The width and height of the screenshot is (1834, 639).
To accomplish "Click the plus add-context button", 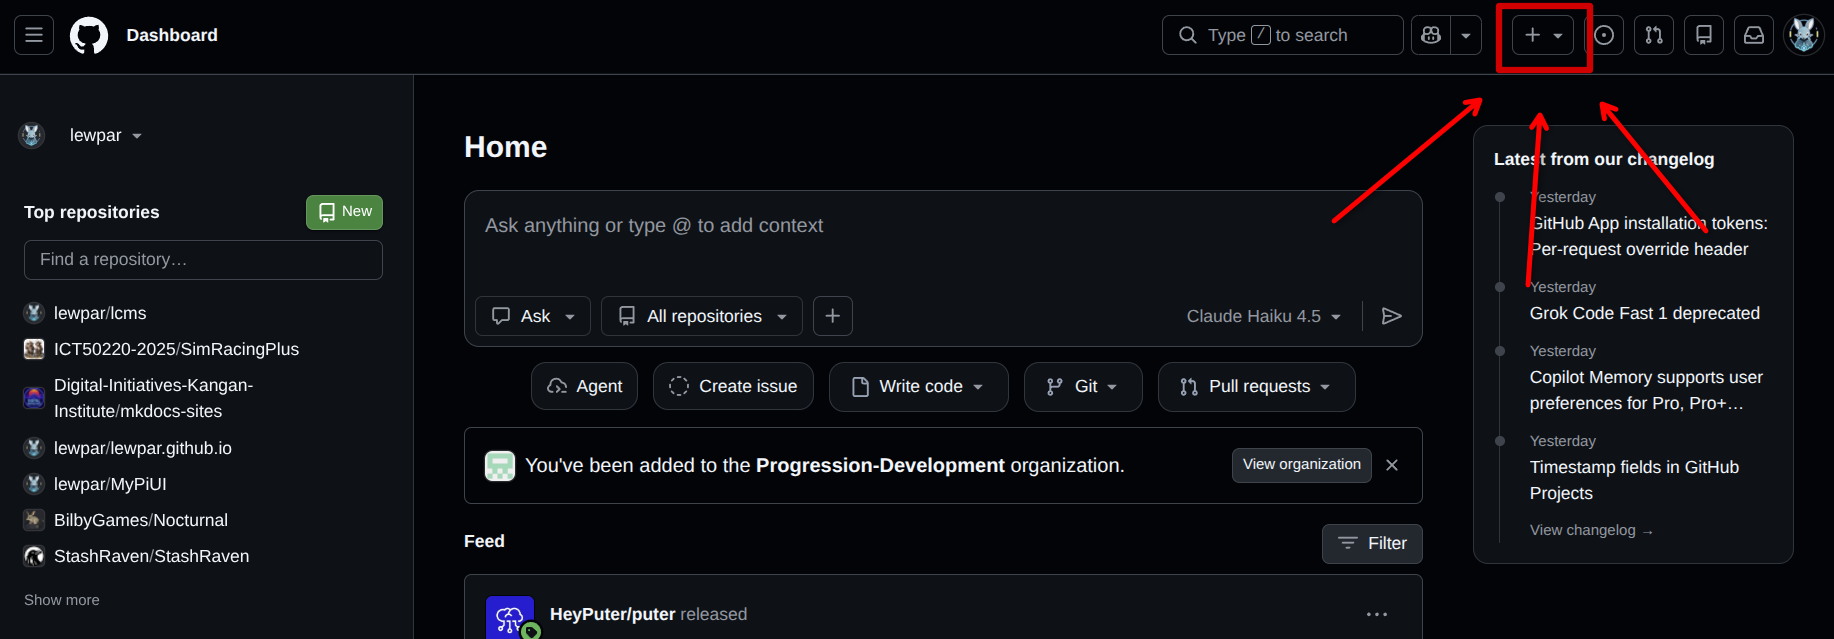I will pyautogui.click(x=833, y=316).
